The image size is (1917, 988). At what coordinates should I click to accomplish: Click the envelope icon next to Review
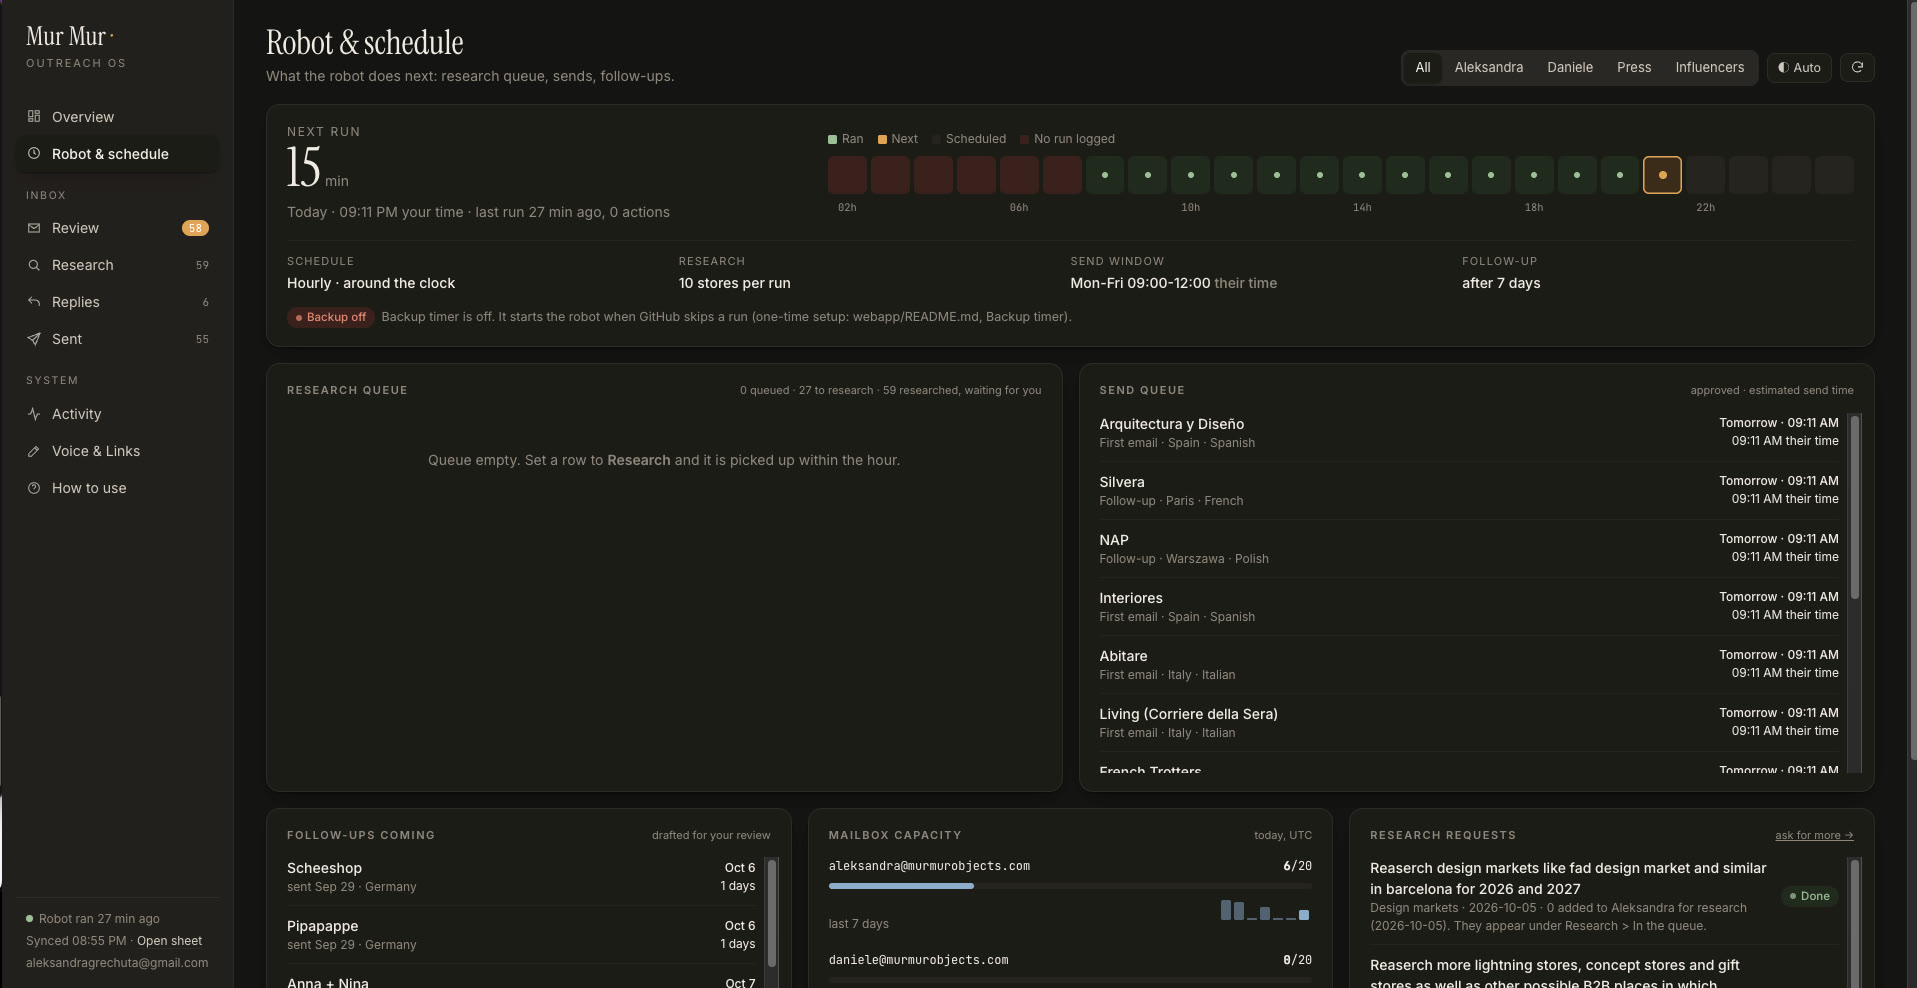pyautogui.click(x=34, y=228)
